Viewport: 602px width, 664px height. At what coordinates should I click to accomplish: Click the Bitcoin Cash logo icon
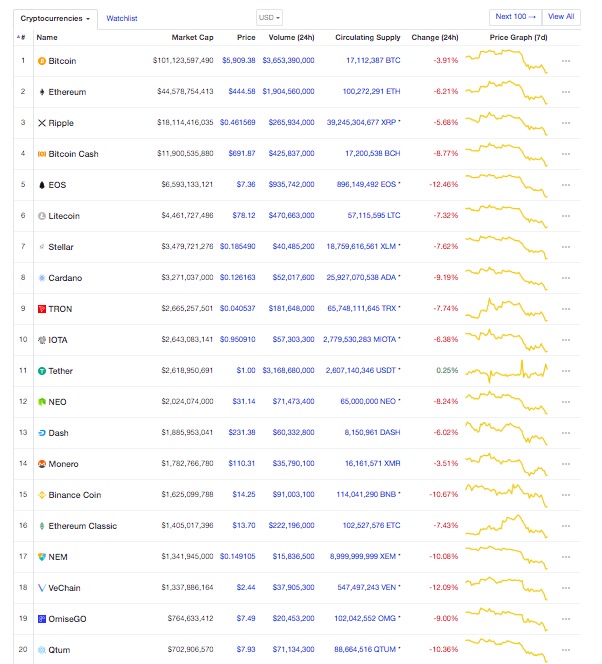pos(41,154)
